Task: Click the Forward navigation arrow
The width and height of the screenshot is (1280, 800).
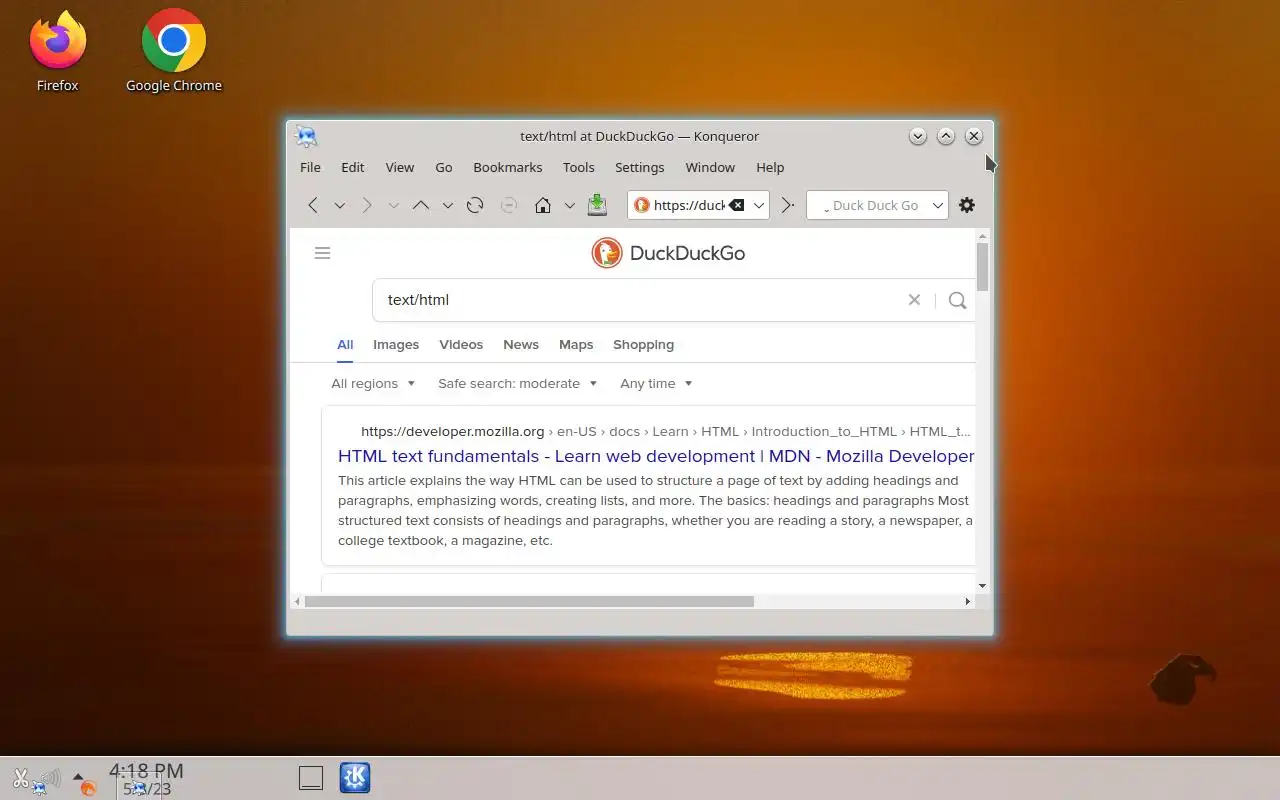Action: pyautogui.click(x=367, y=205)
